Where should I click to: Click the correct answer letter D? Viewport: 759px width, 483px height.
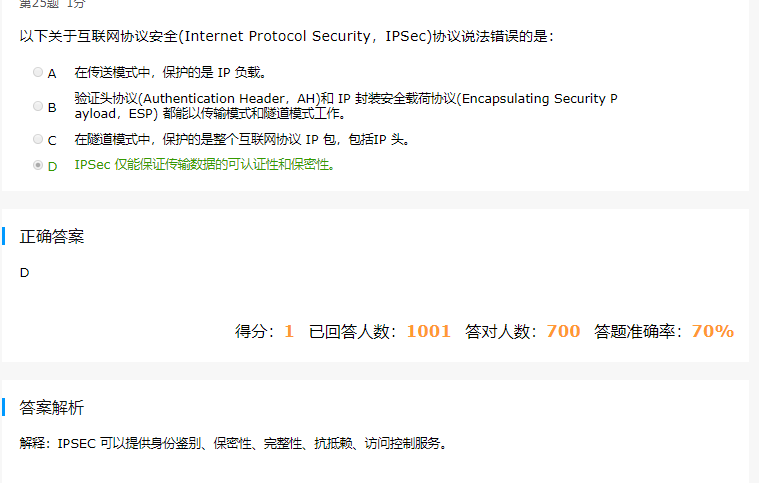pos(24,273)
